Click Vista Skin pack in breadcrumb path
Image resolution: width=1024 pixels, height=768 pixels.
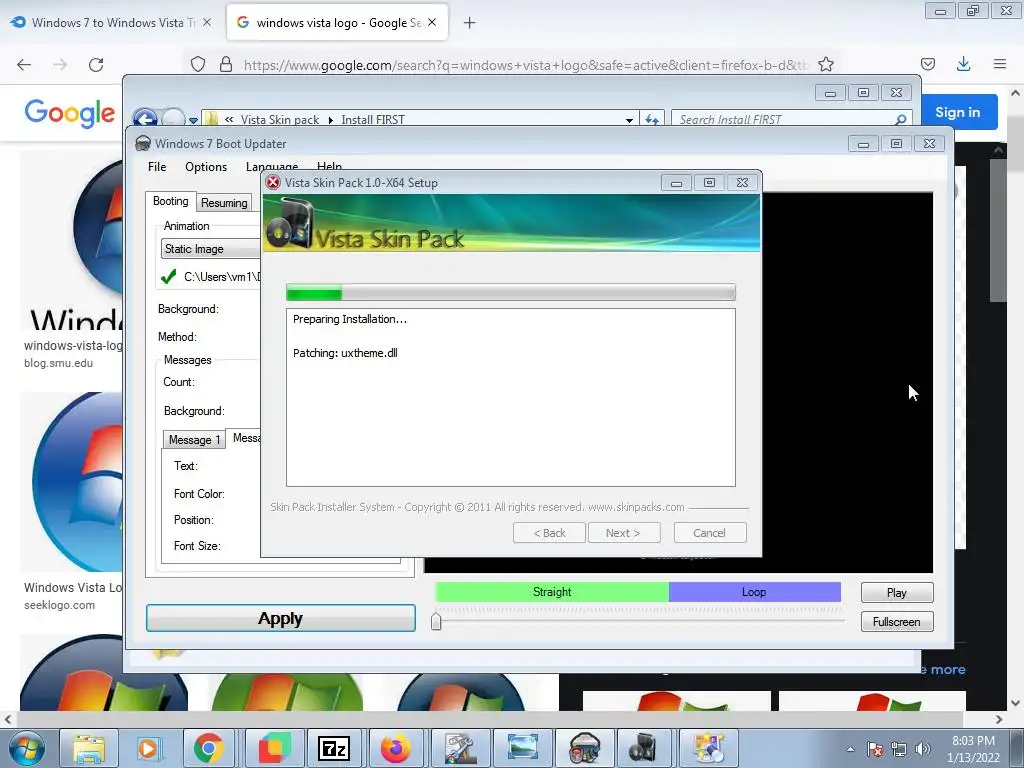280,120
